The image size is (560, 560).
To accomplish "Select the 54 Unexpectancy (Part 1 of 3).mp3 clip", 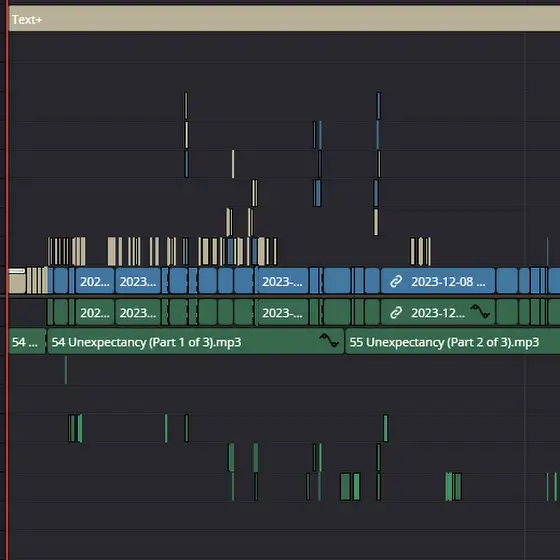I will tap(196, 342).
